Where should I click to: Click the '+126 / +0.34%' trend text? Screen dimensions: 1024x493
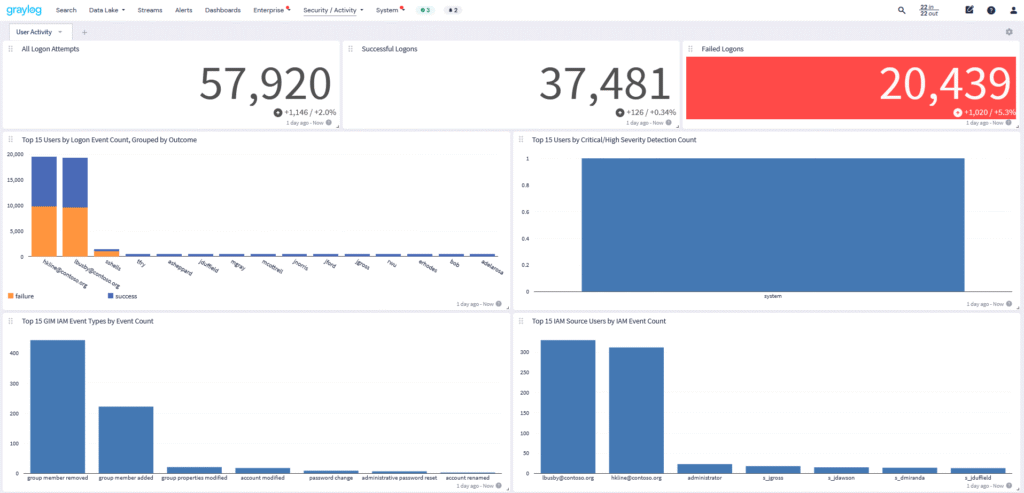[x=650, y=112]
